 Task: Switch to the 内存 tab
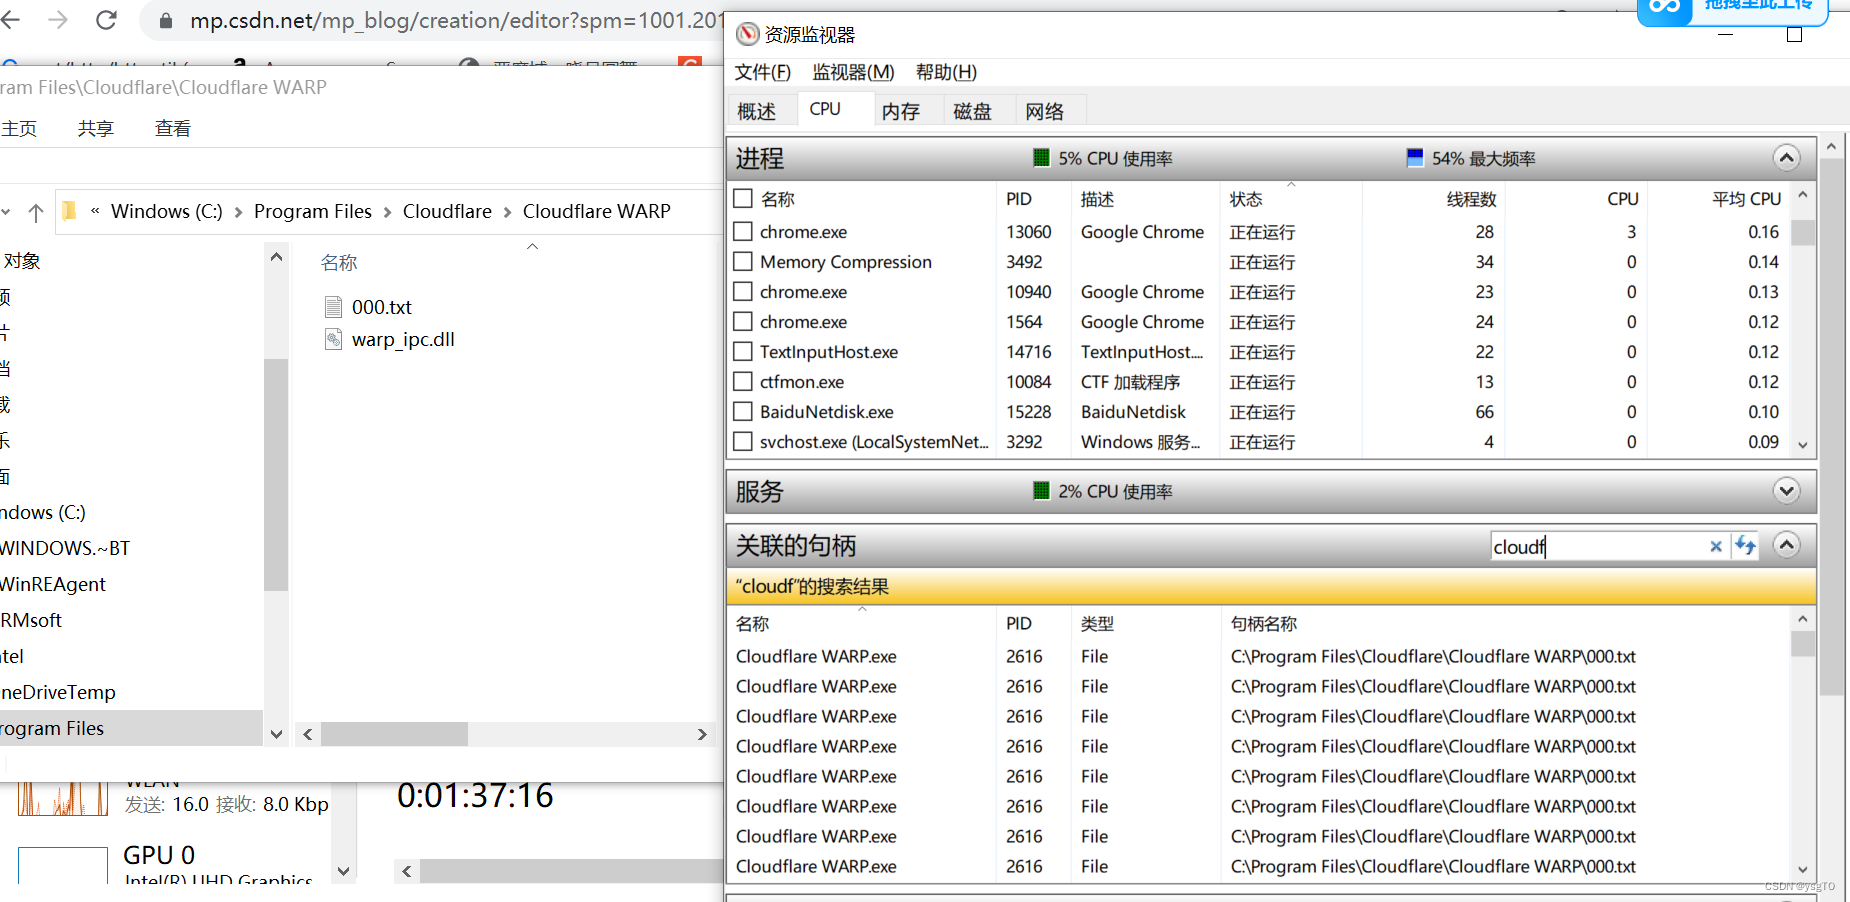tap(901, 111)
